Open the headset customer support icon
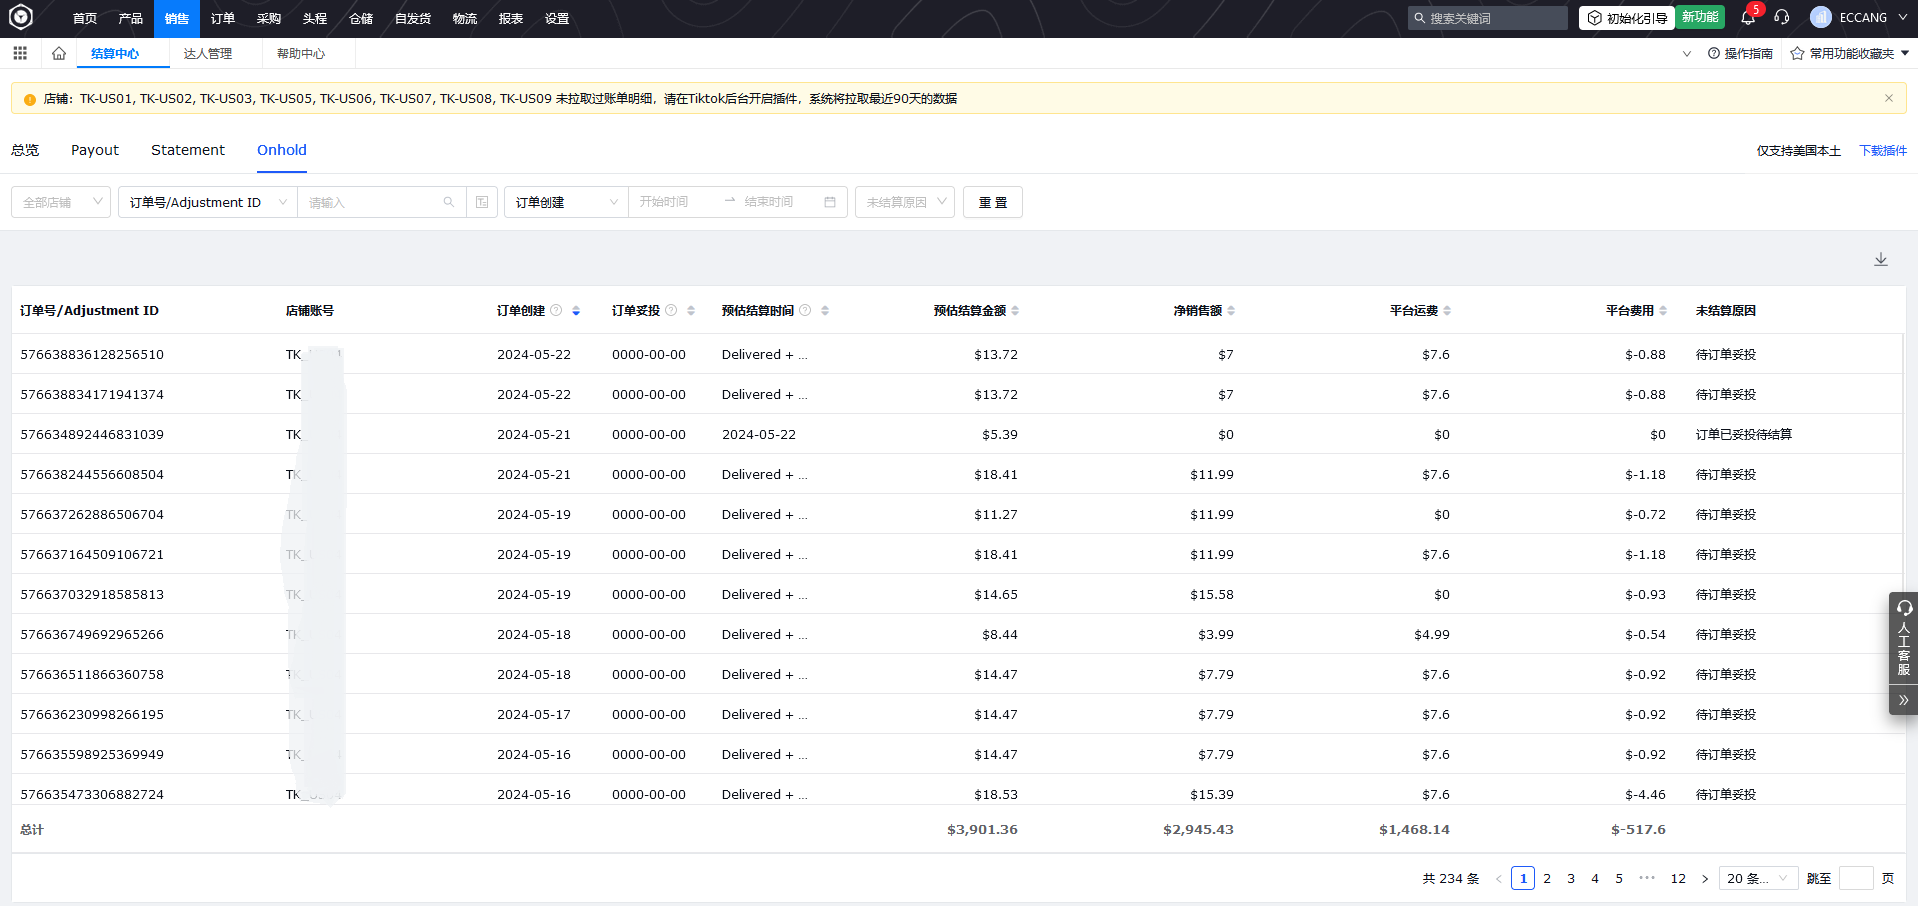 pyautogui.click(x=1782, y=17)
